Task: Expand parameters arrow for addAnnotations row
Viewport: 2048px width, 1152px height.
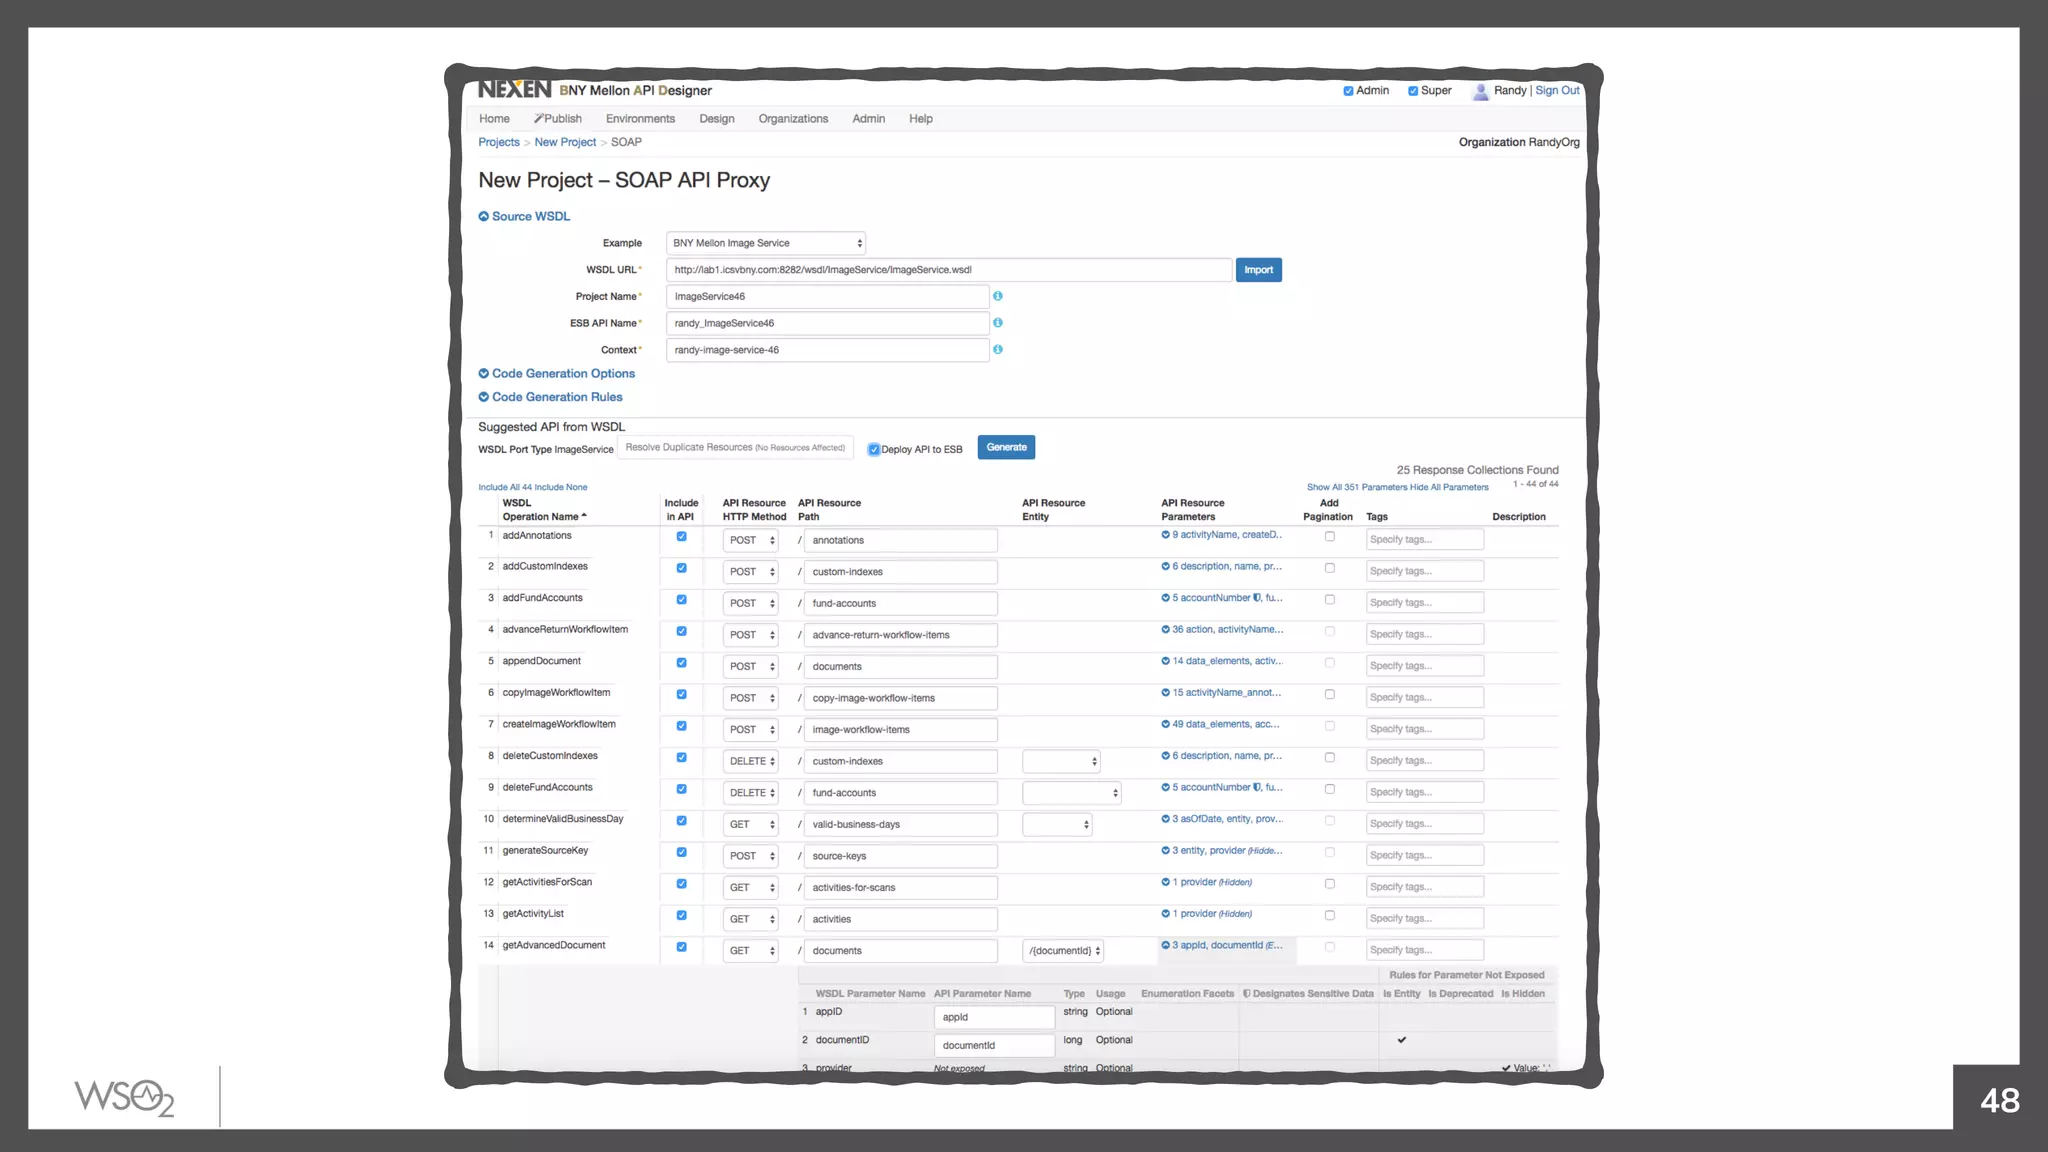Action: click(1165, 535)
